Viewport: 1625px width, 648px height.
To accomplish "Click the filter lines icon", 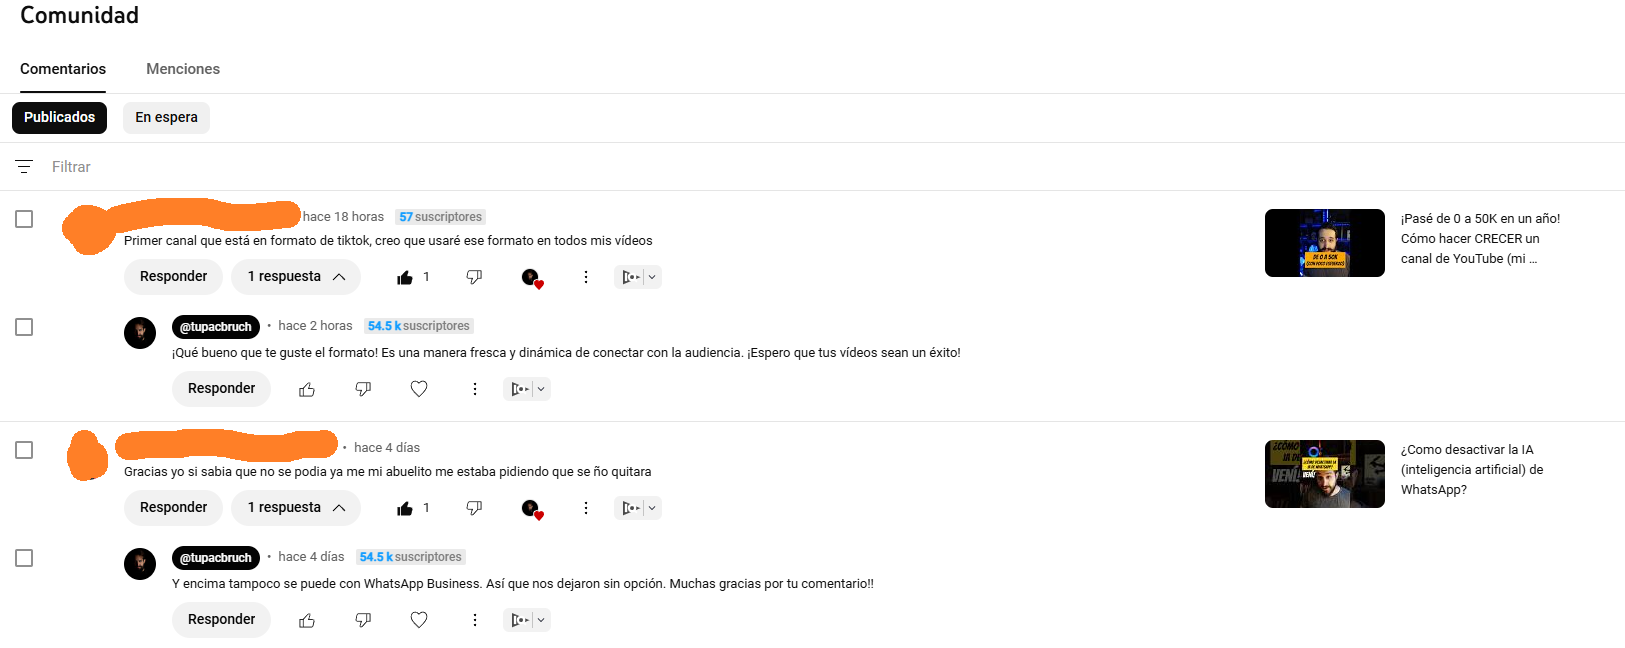I will pyautogui.click(x=24, y=167).
